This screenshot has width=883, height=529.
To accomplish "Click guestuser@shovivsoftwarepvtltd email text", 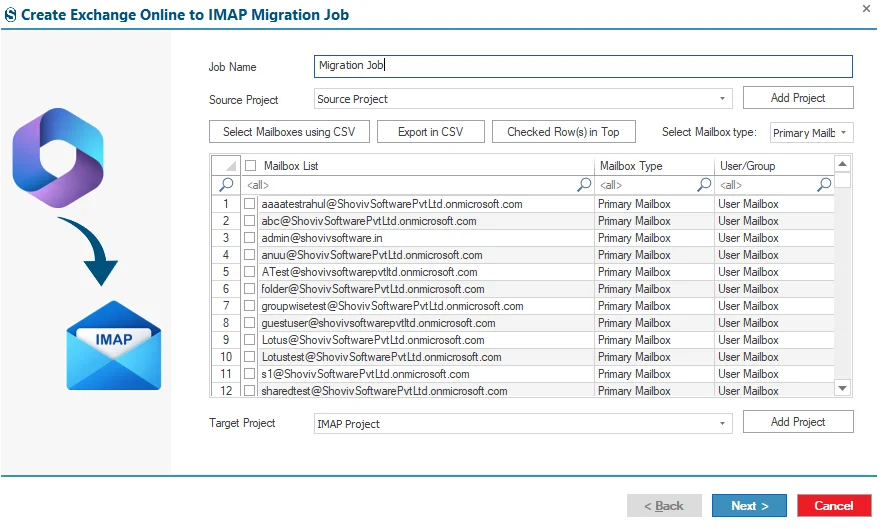I will 378,323.
